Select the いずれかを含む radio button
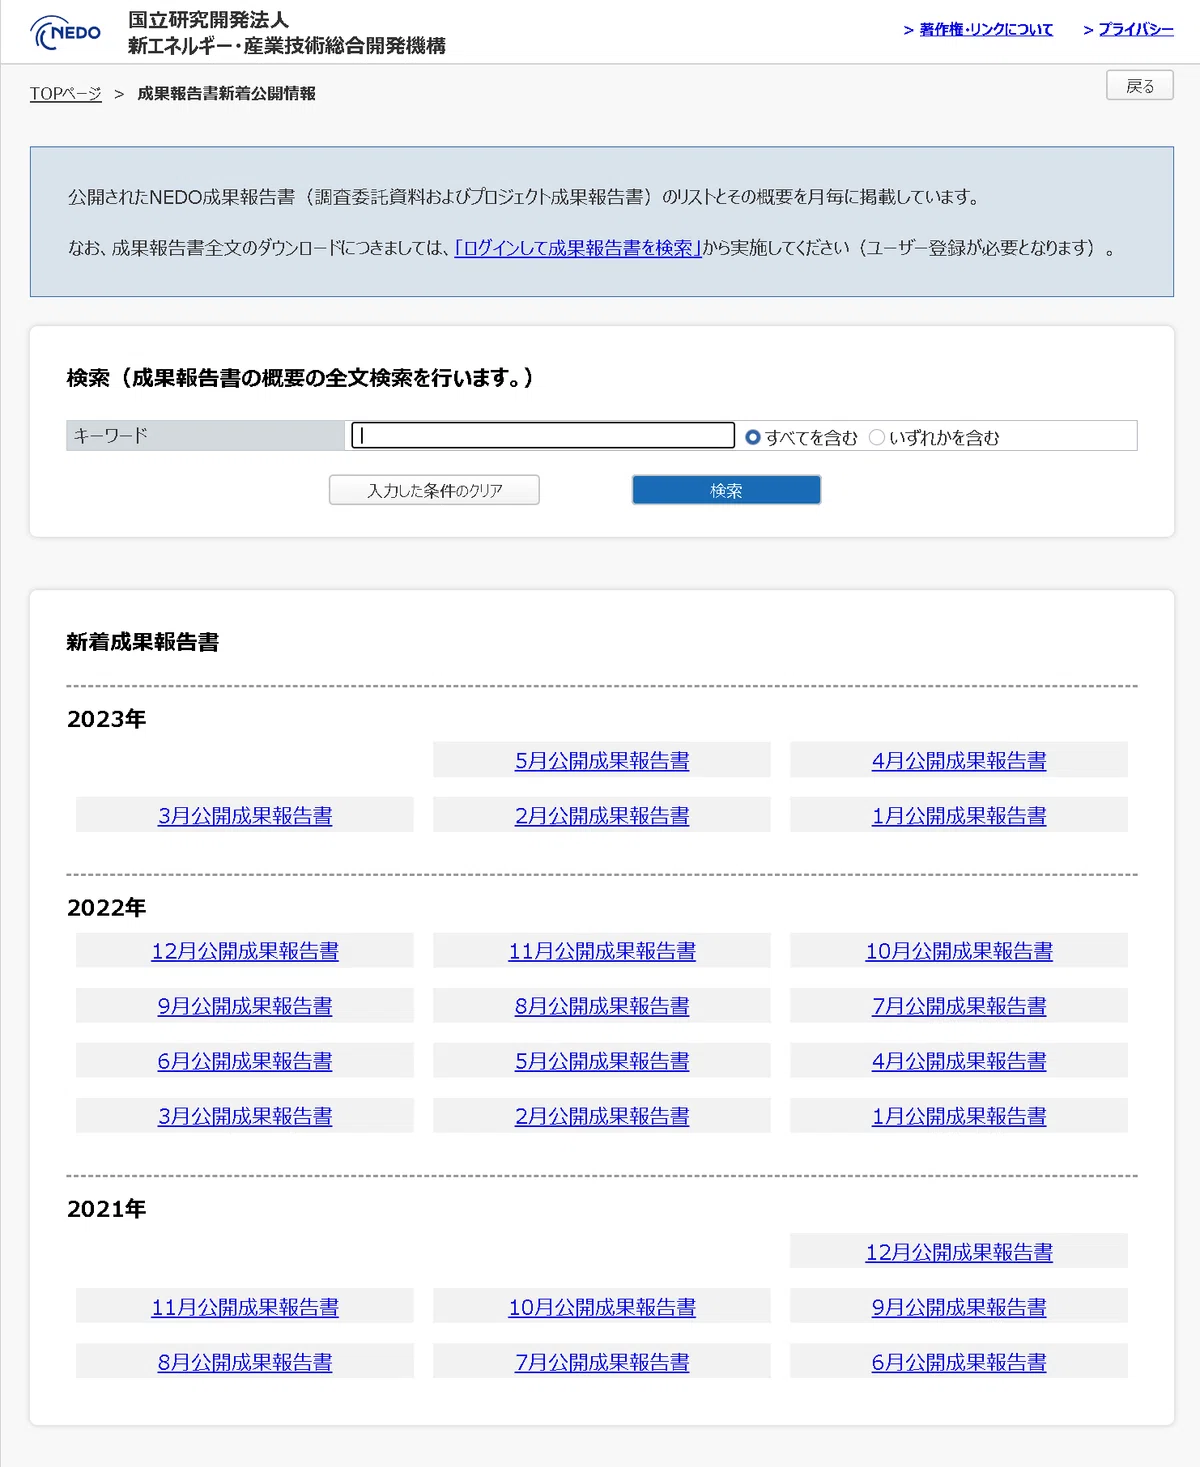This screenshot has height=1467, width=1200. click(x=877, y=437)
